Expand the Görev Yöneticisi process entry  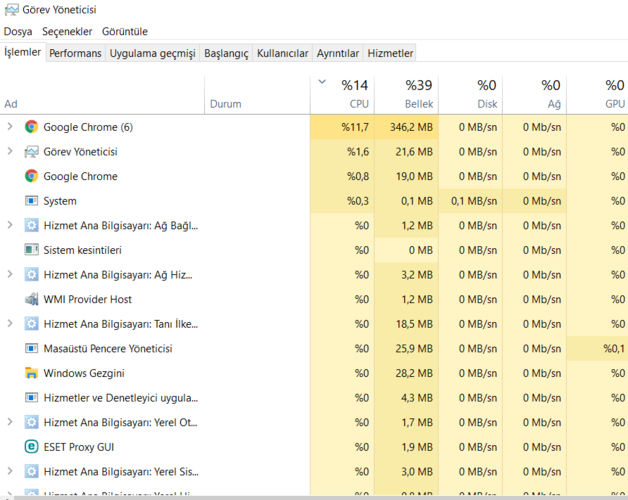[10, 152]
